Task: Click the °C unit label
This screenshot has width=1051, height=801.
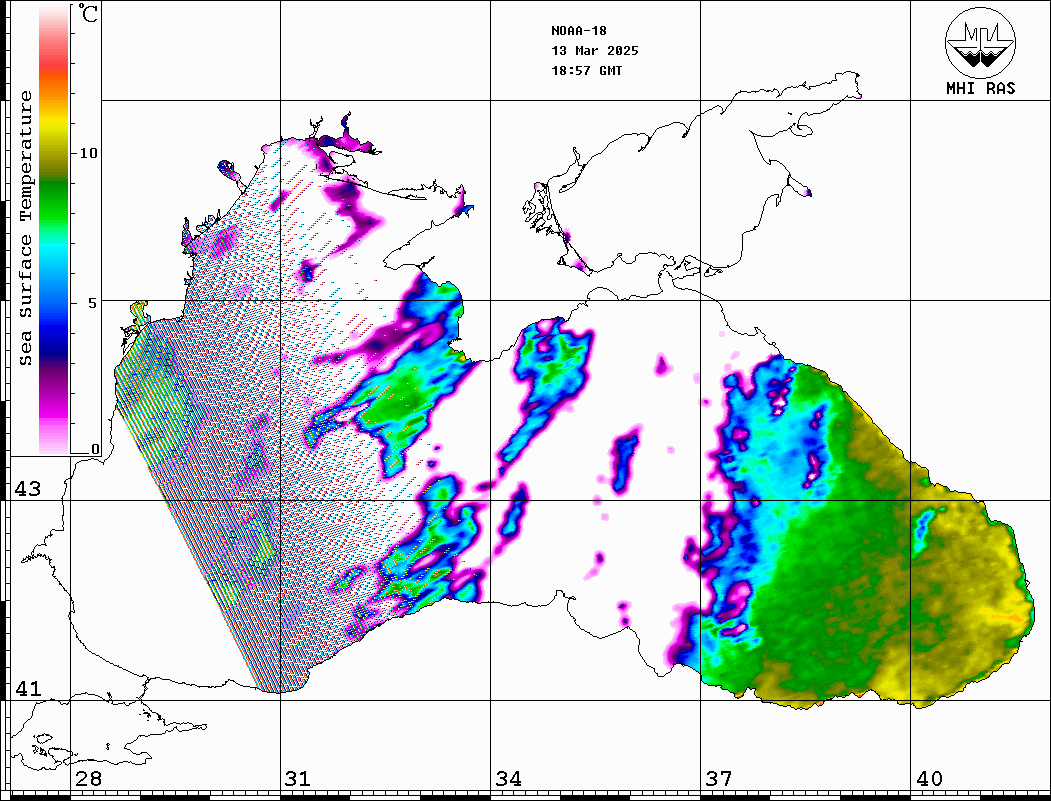Action: point(88,13)
